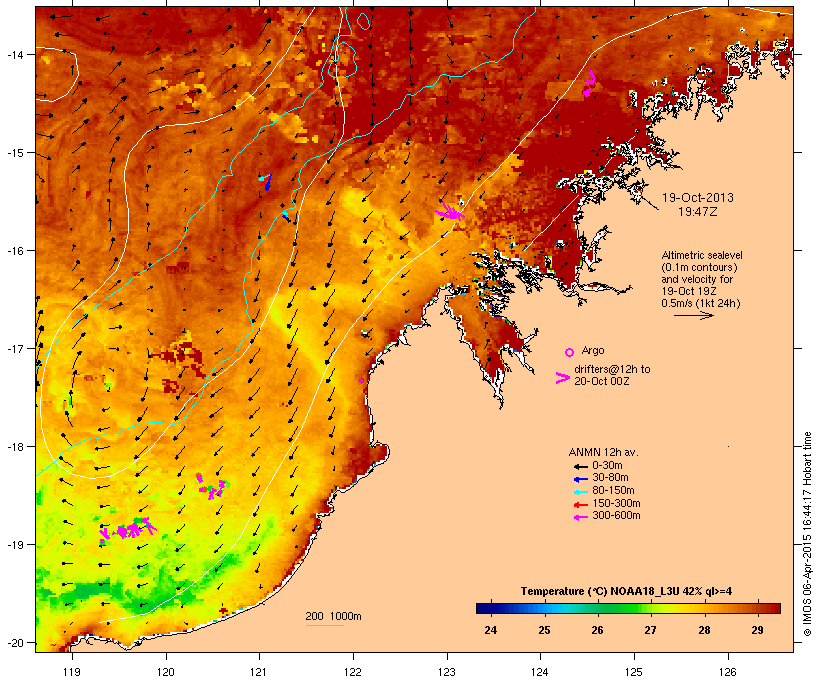Click the 'ANMN 12h av.' heading
This screenshot has width=820, height=680.
tap(603, 452)
